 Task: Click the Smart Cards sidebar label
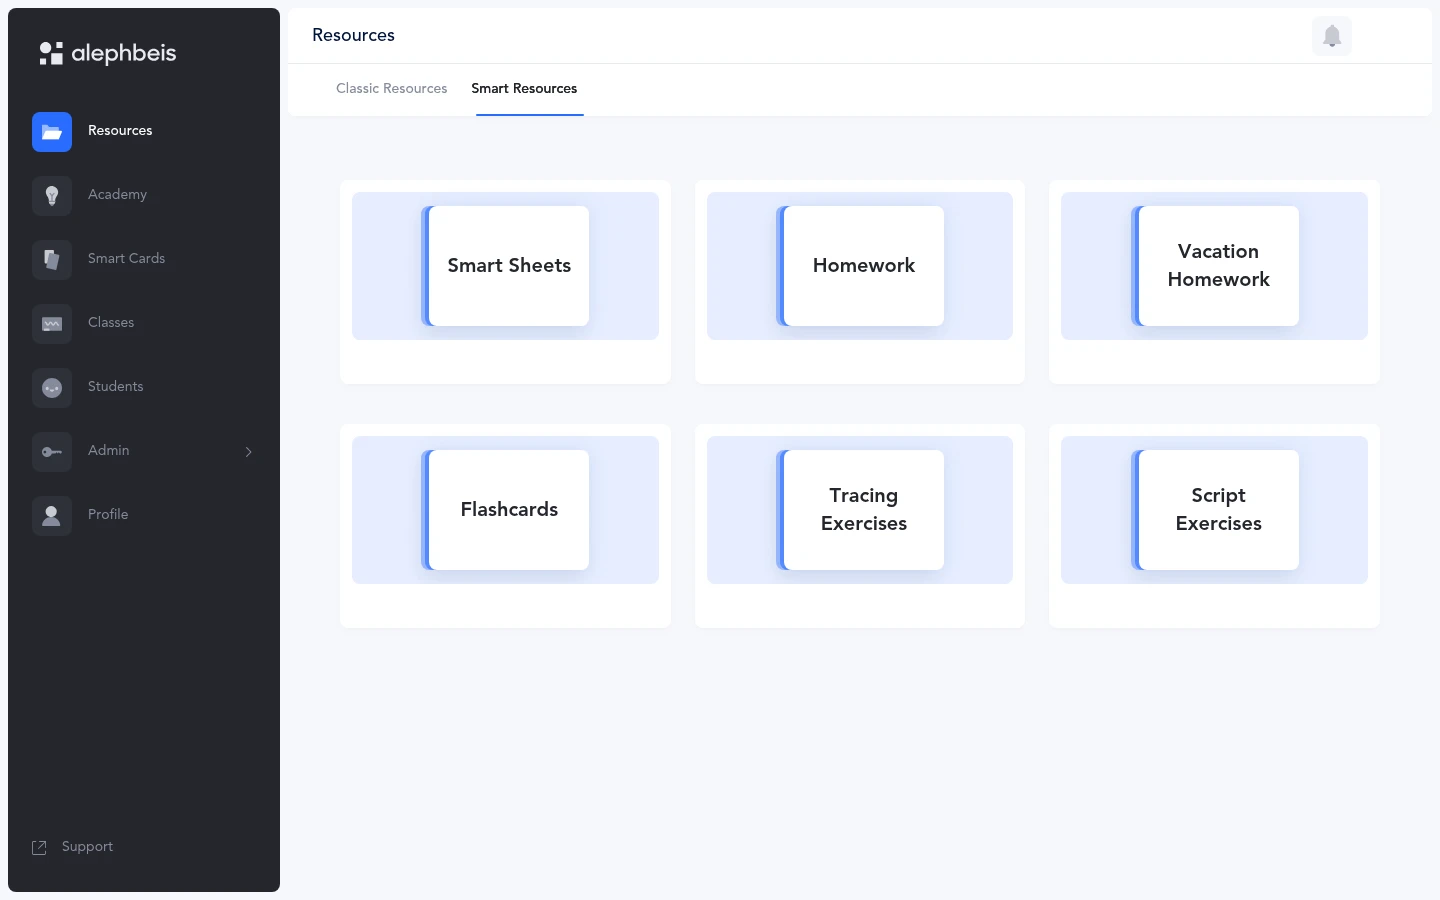[x=126, y=258]
